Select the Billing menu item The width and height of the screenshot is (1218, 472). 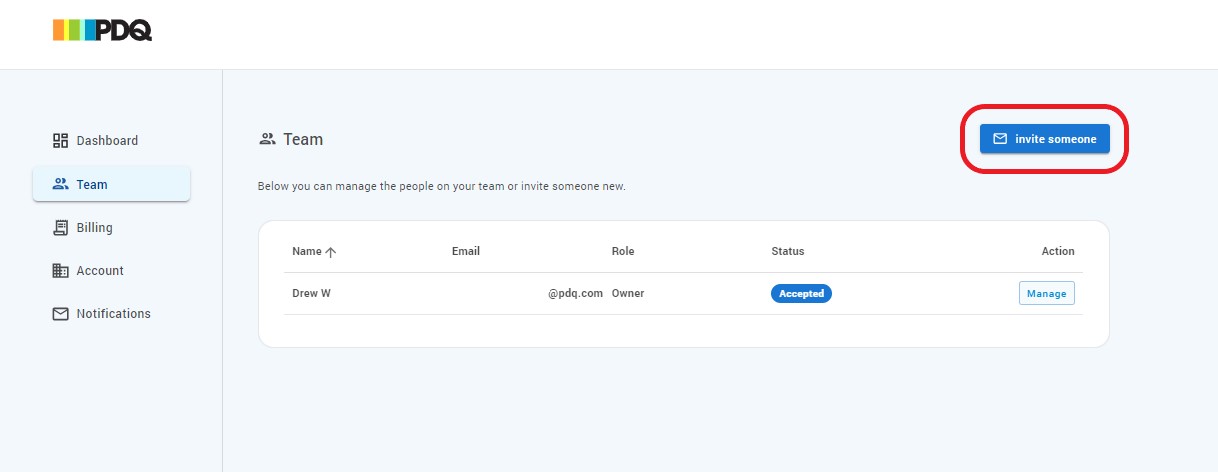[94, 228]
